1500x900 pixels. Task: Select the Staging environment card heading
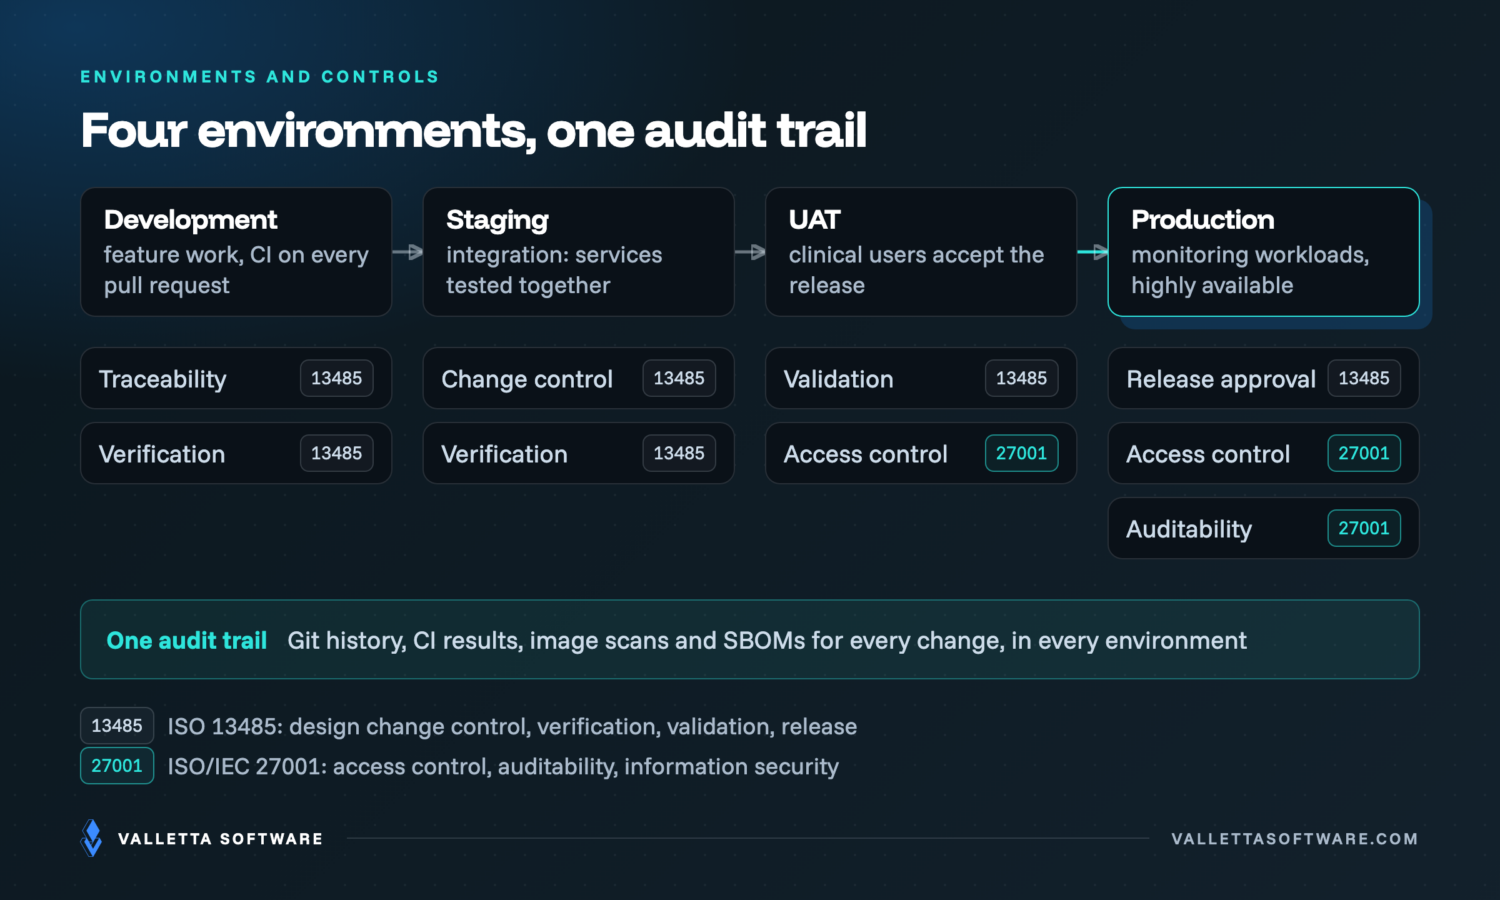[x=497, y=220]
